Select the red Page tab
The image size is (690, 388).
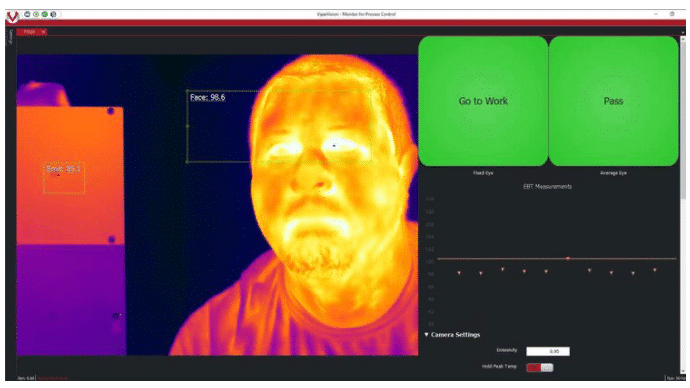(29, 32)
